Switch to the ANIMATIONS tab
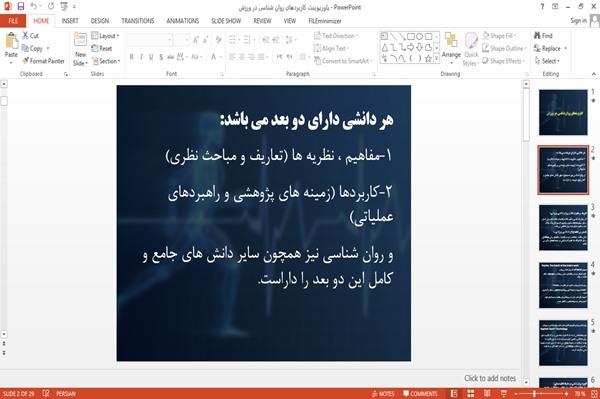This screenshot has height=399, width=600. 182,21
